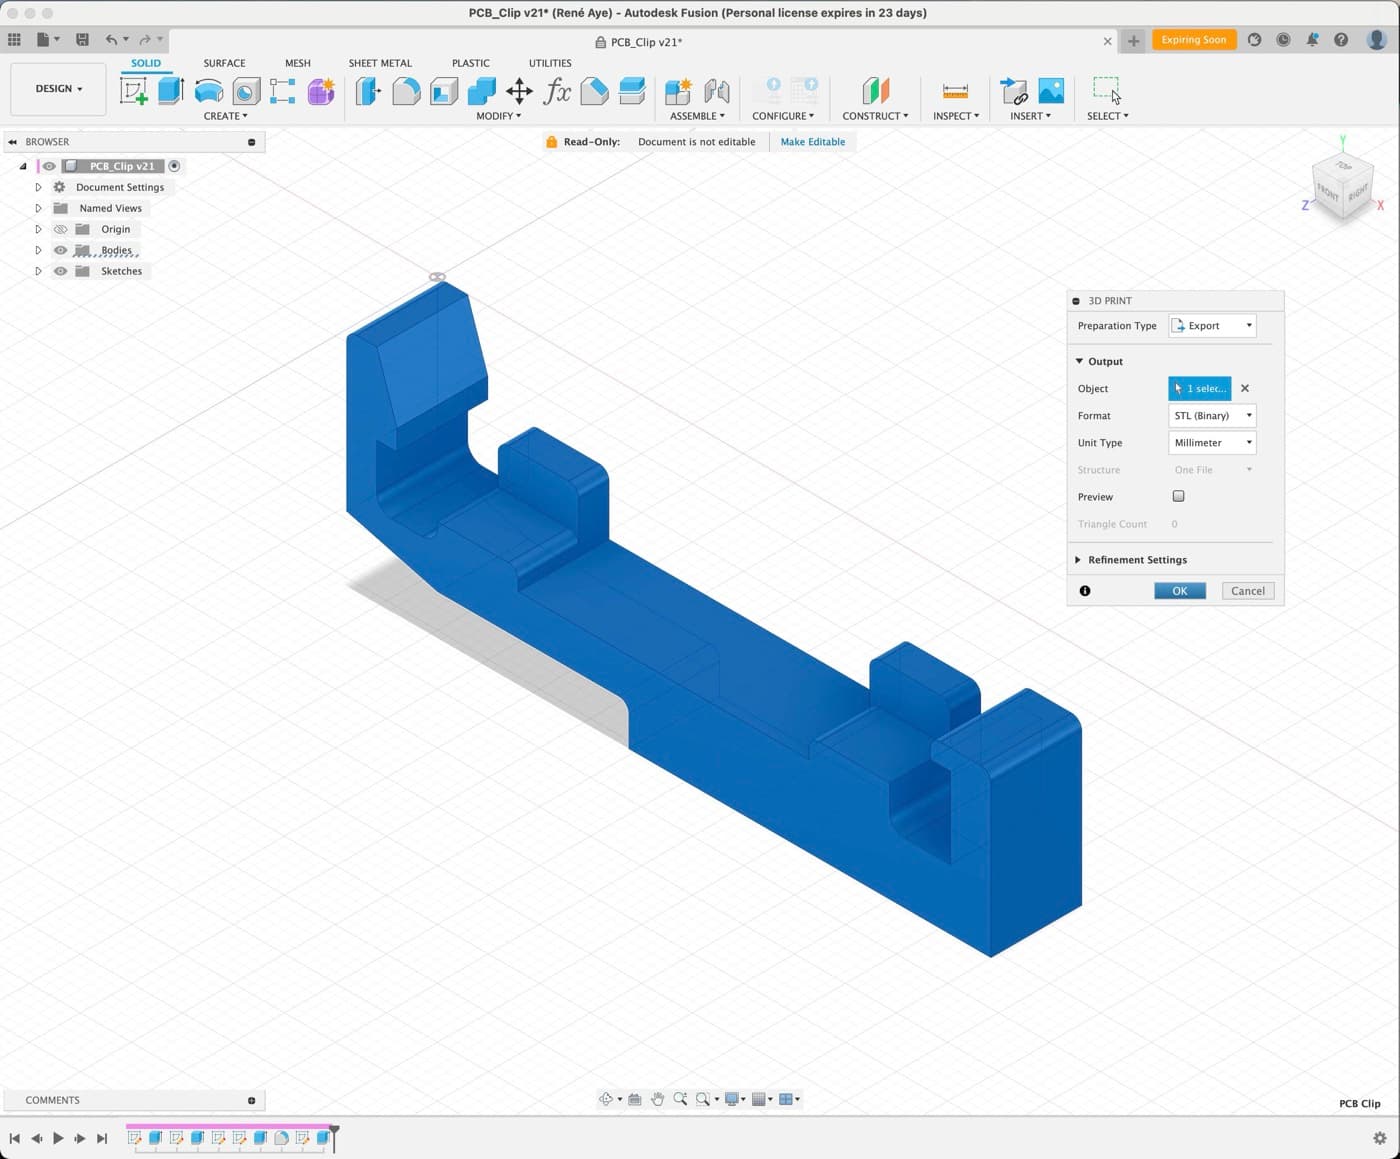Pick the Measure inspect tool
The height and width of the screenshot is (1159, 1400).
point(955,91)
